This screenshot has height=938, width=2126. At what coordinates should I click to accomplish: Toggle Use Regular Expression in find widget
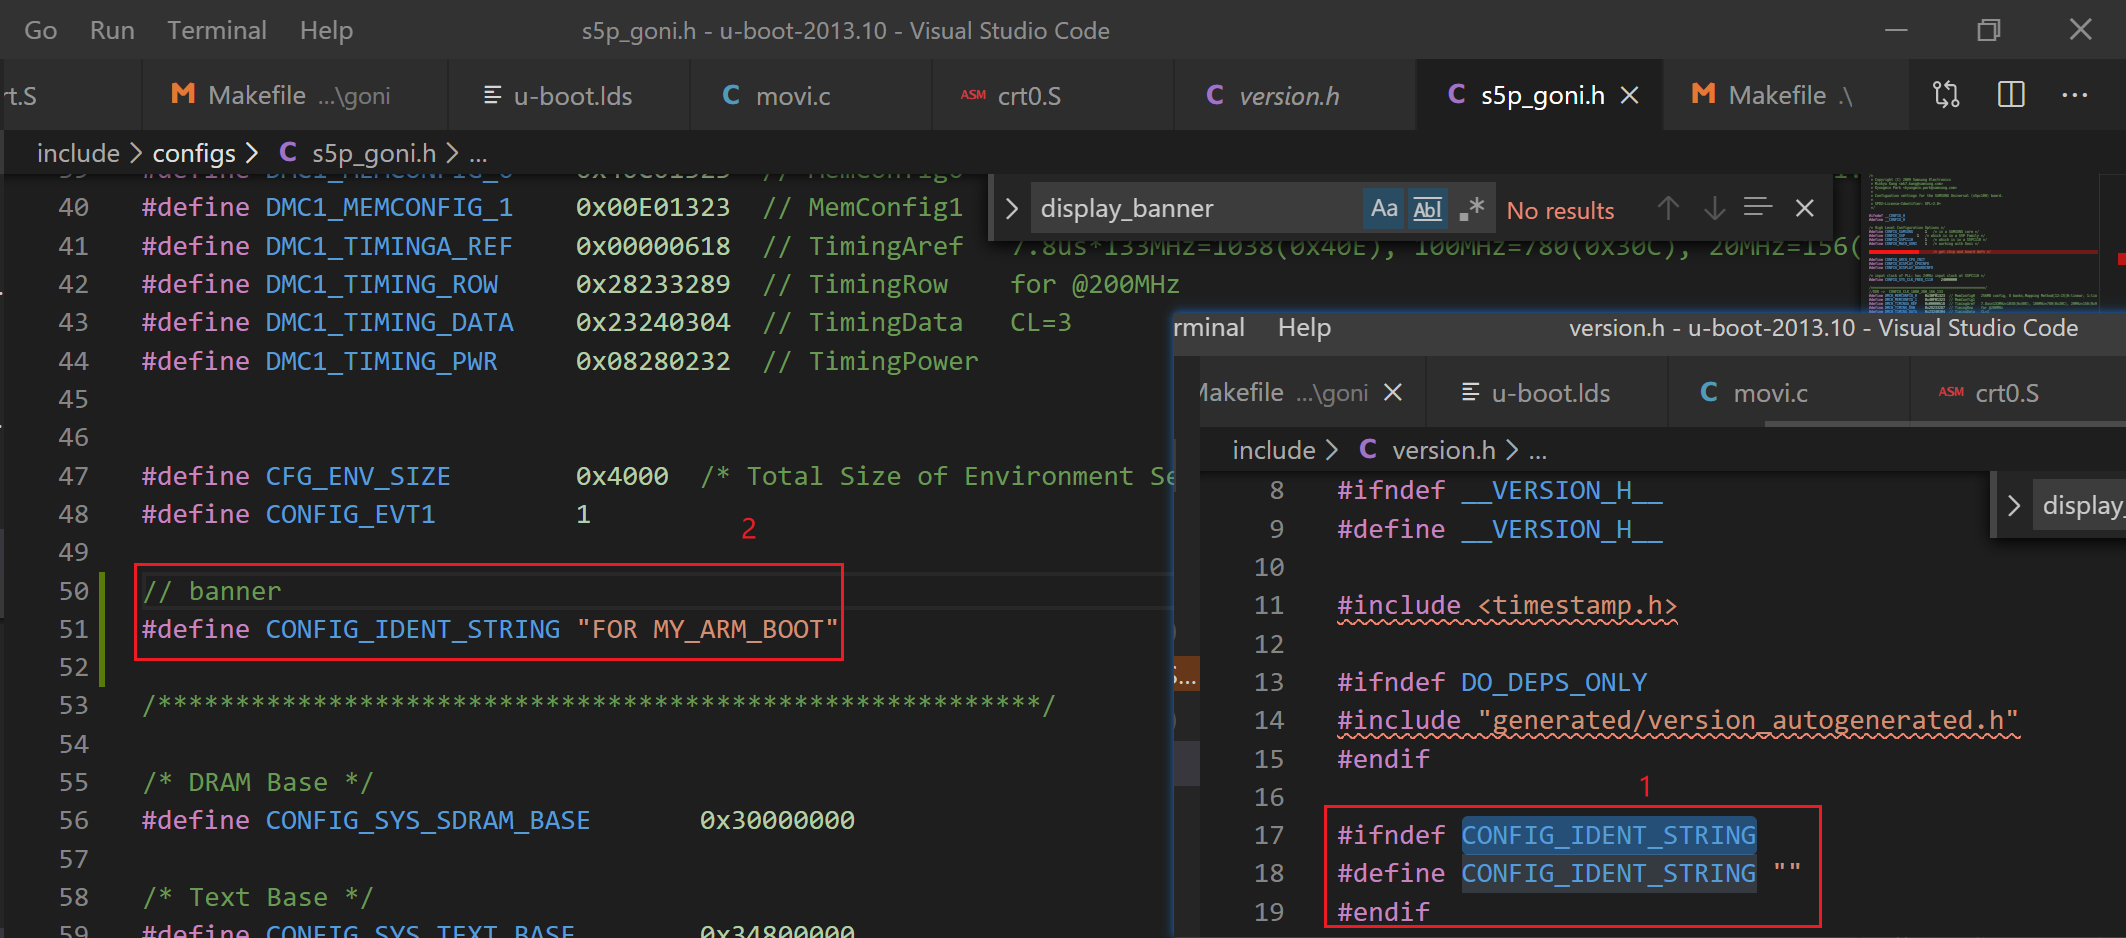1471,208
